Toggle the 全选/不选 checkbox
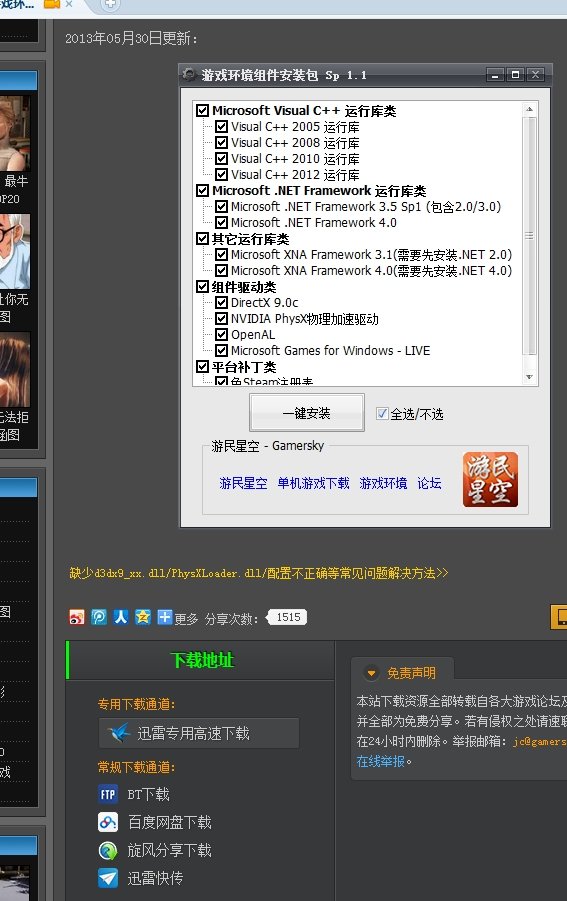Viewport: 567px width, 901px height. tap(381, 413)
